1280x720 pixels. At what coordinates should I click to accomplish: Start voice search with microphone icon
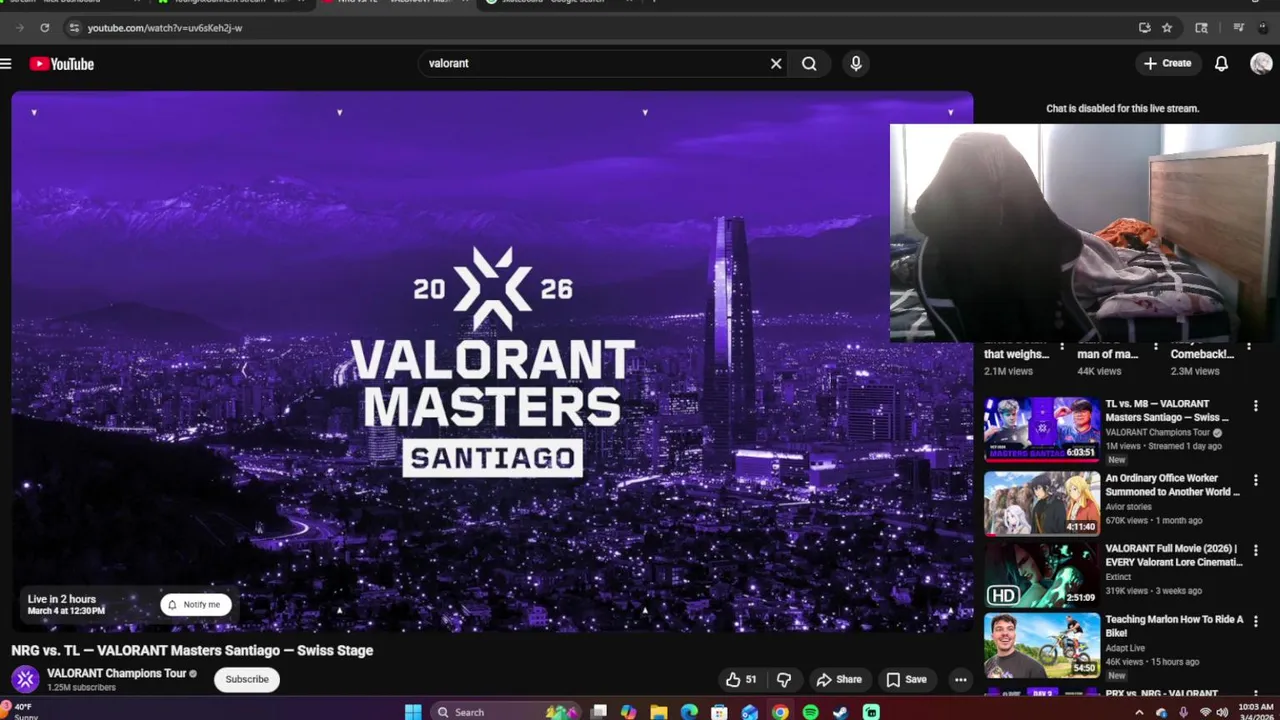pos(856,63)
